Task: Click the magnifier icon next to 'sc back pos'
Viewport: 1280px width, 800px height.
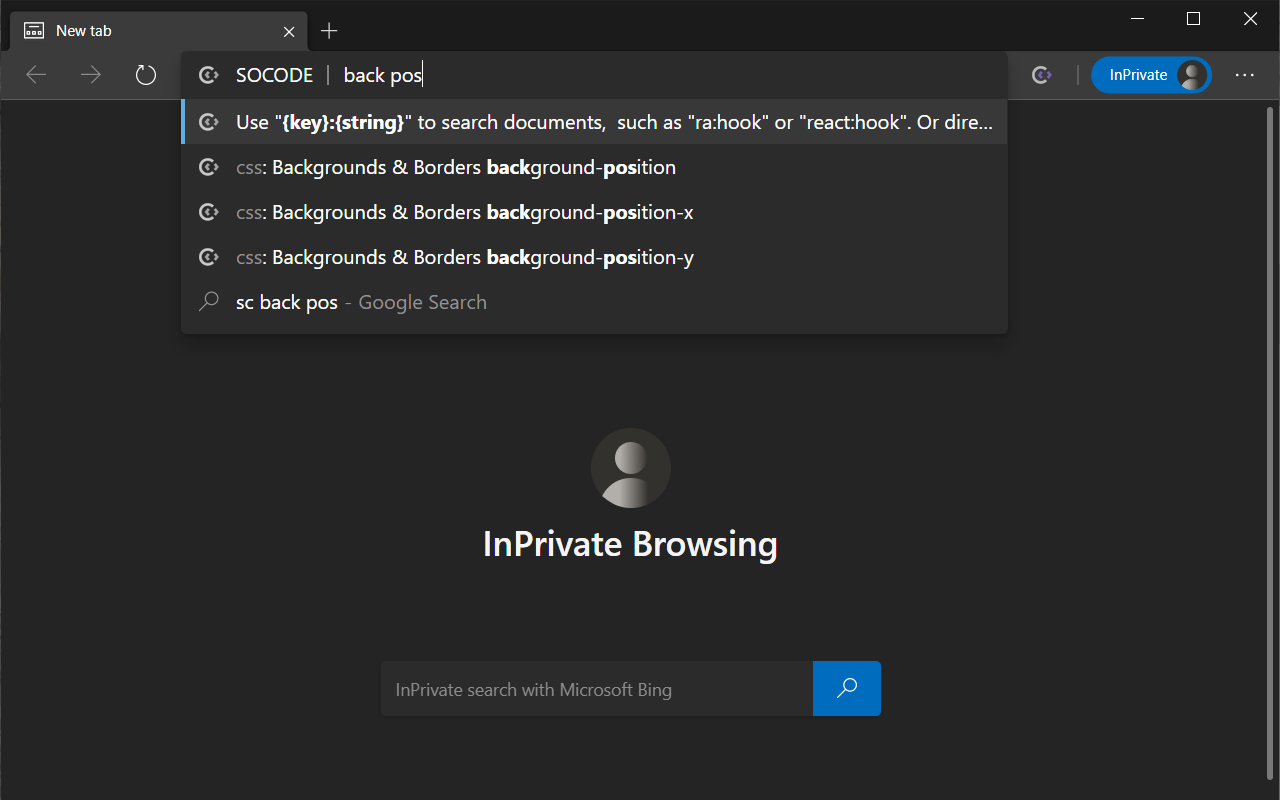Action: 208,301
